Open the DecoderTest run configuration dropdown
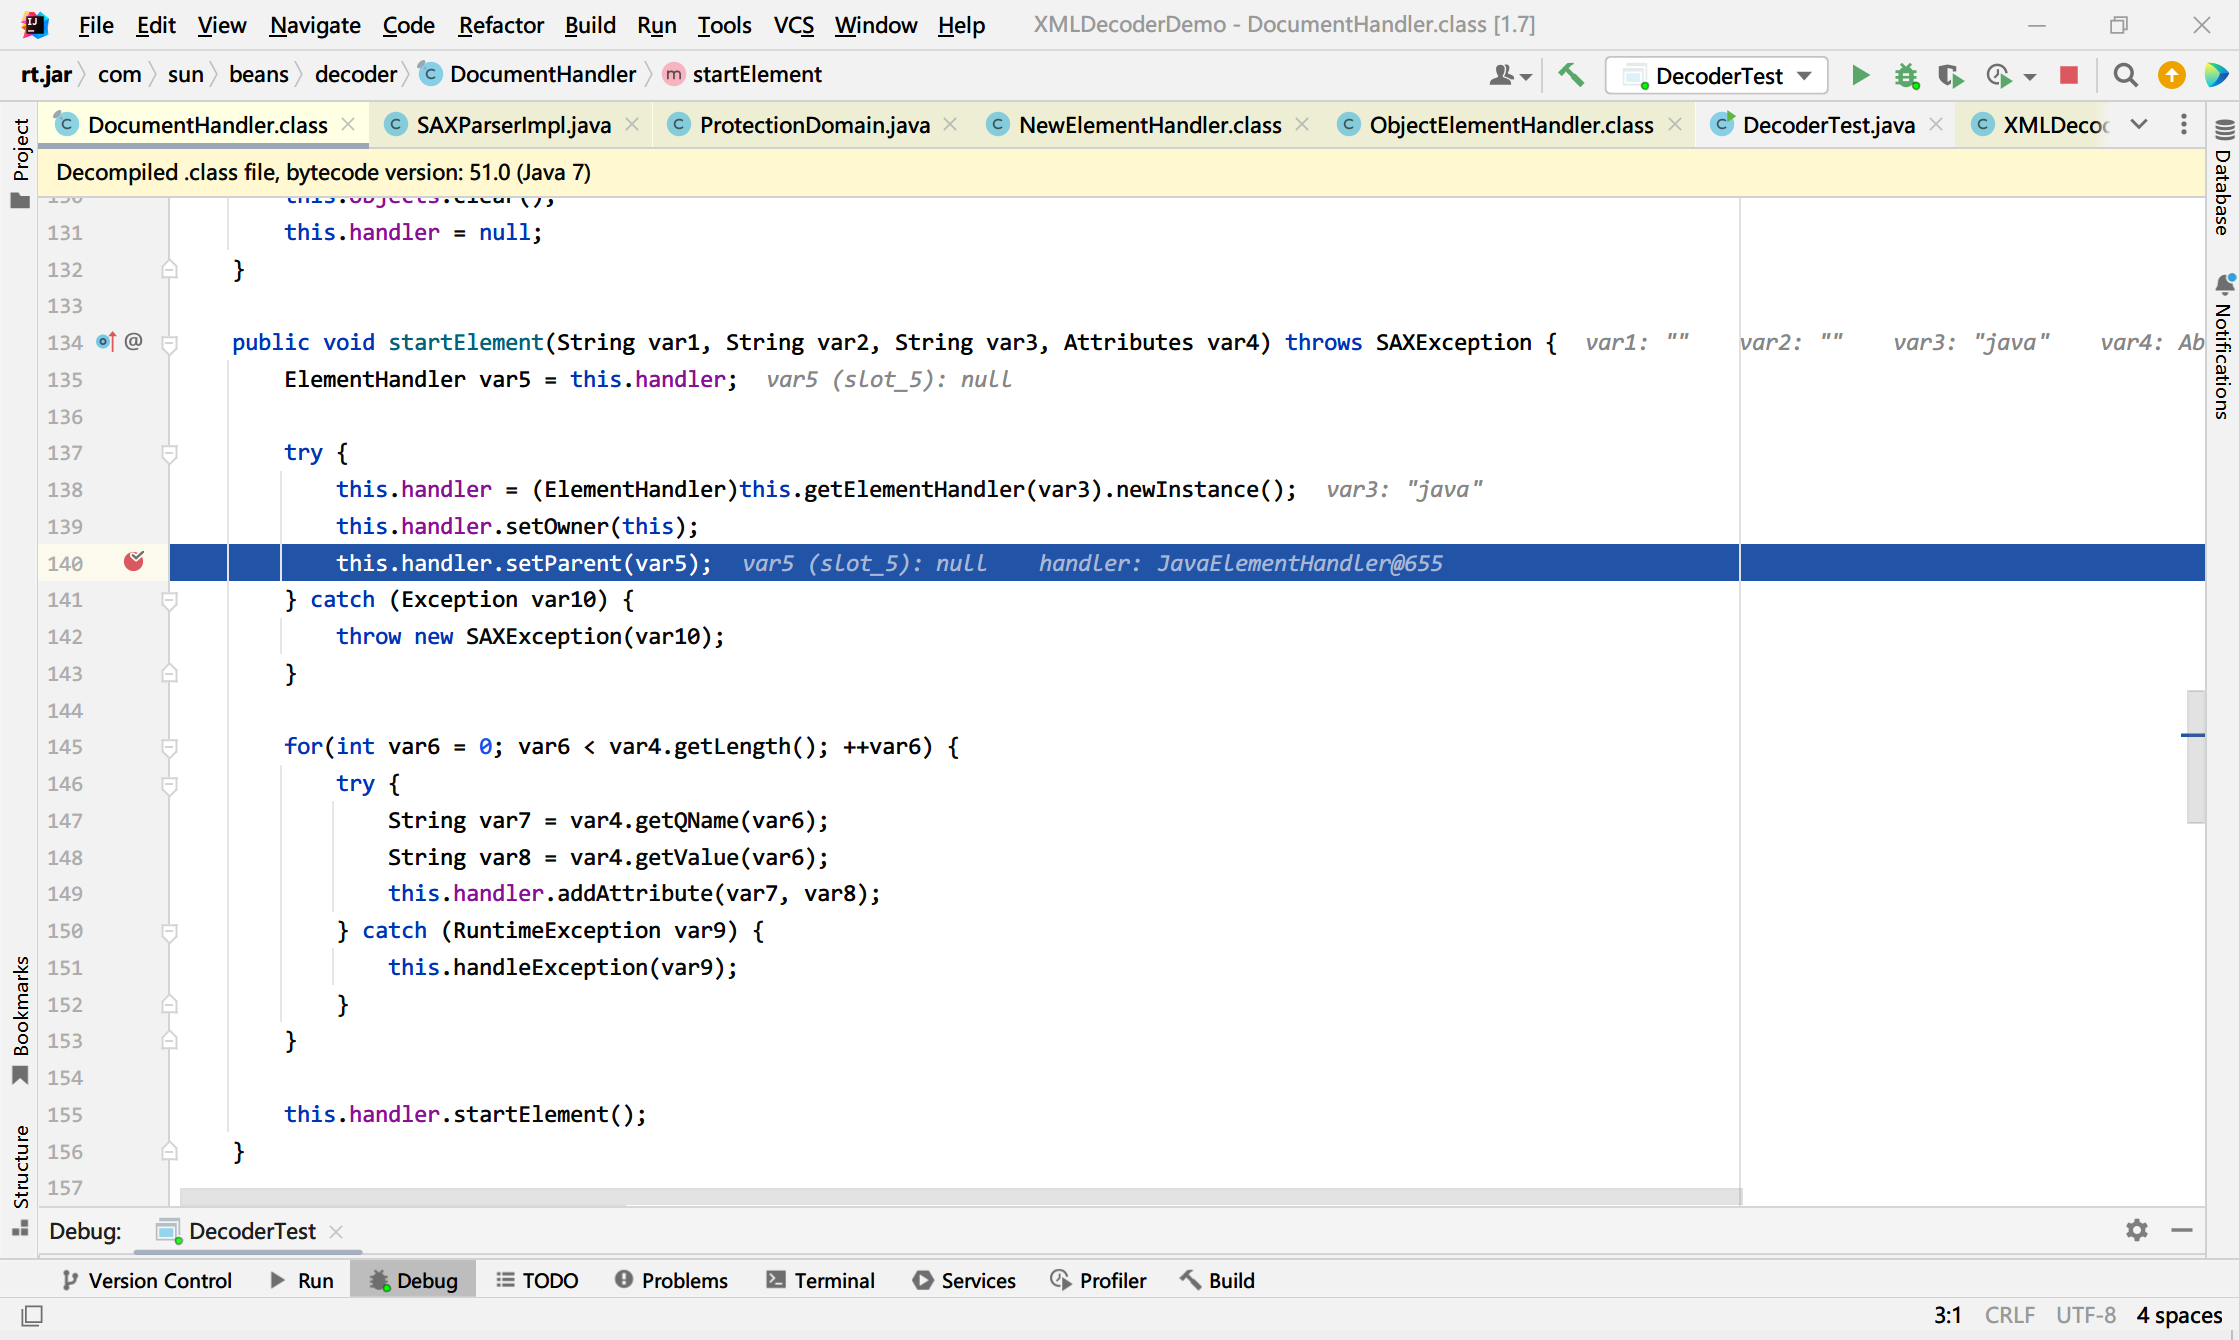Image resolution: width=2239 pixels, height=1340 pixels. (1716, 75)
